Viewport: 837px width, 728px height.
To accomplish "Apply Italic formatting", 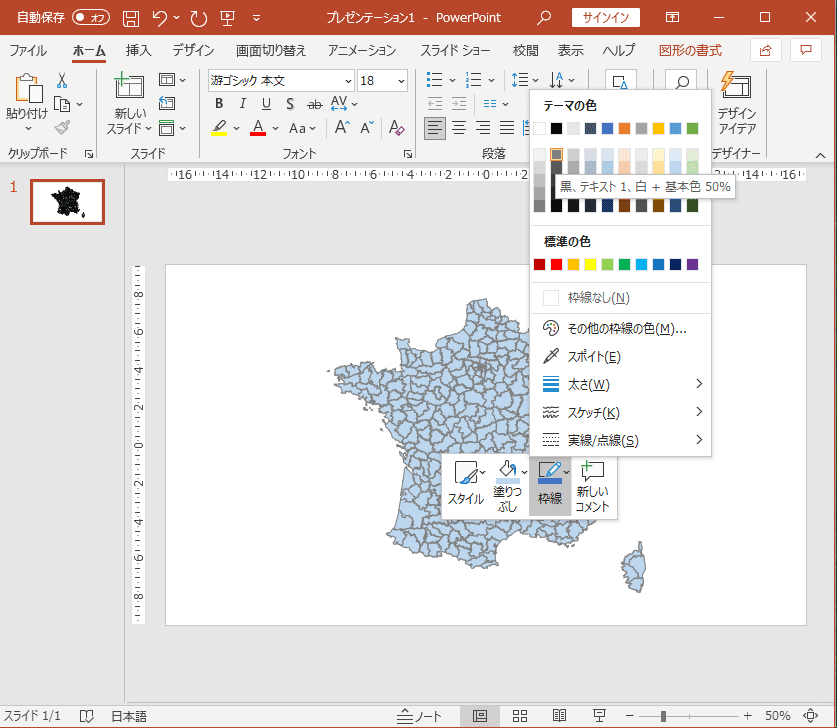I will tap(242, 104).
